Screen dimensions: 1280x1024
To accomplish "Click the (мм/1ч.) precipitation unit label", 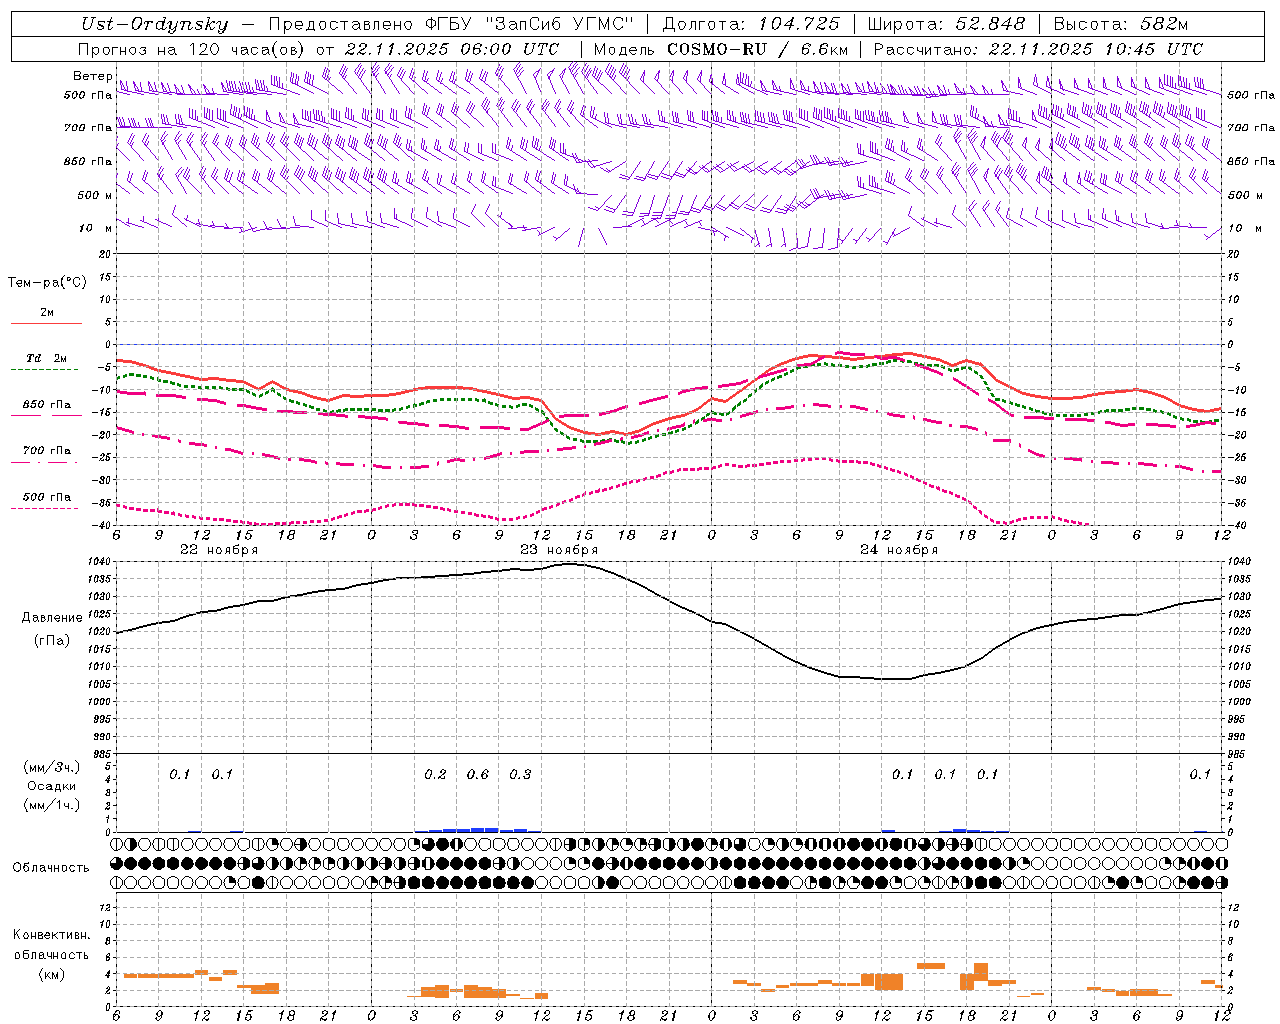I will (51, 805).
